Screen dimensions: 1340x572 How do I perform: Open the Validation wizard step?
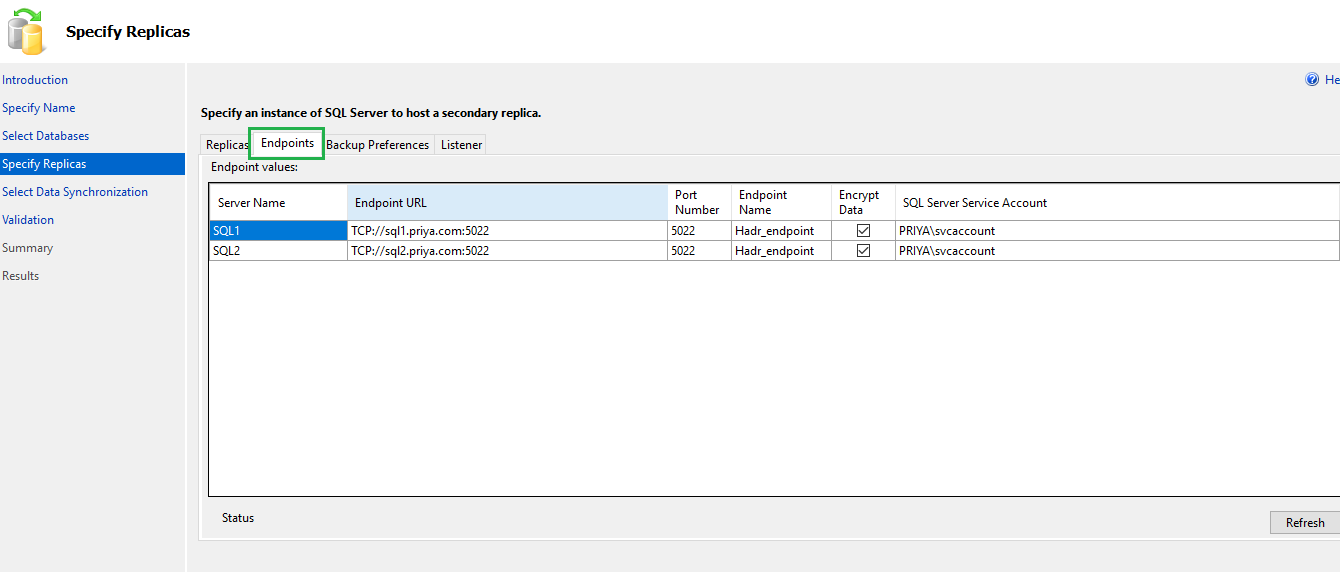28,220
